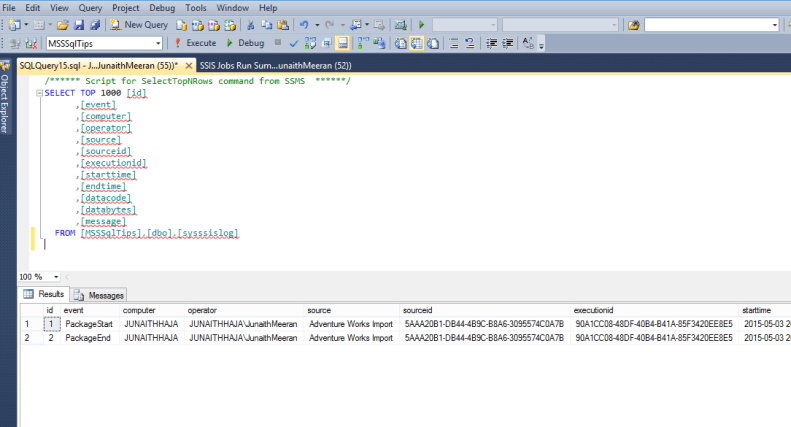Toggle Include Actual Execution Plan
The width and height of the screenshot is (791, 427).
point(363,43)
